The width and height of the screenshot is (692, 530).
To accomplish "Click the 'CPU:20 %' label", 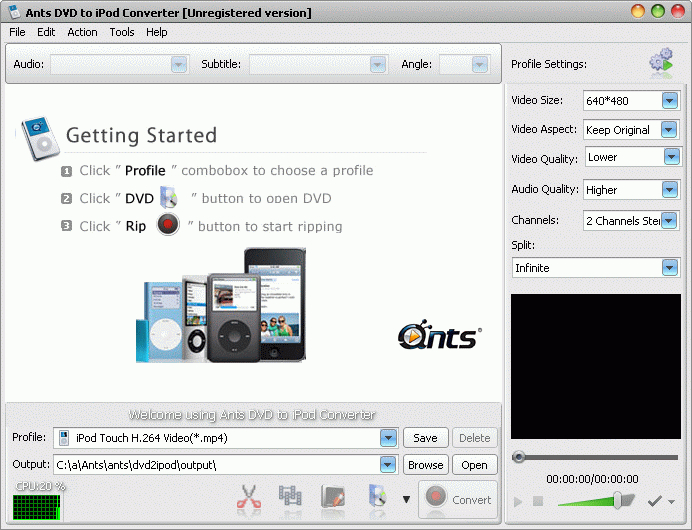I will pos(40,486).
